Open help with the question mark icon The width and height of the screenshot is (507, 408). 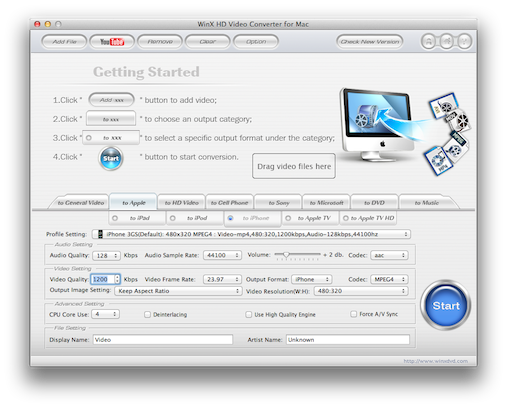click(465, 41)
